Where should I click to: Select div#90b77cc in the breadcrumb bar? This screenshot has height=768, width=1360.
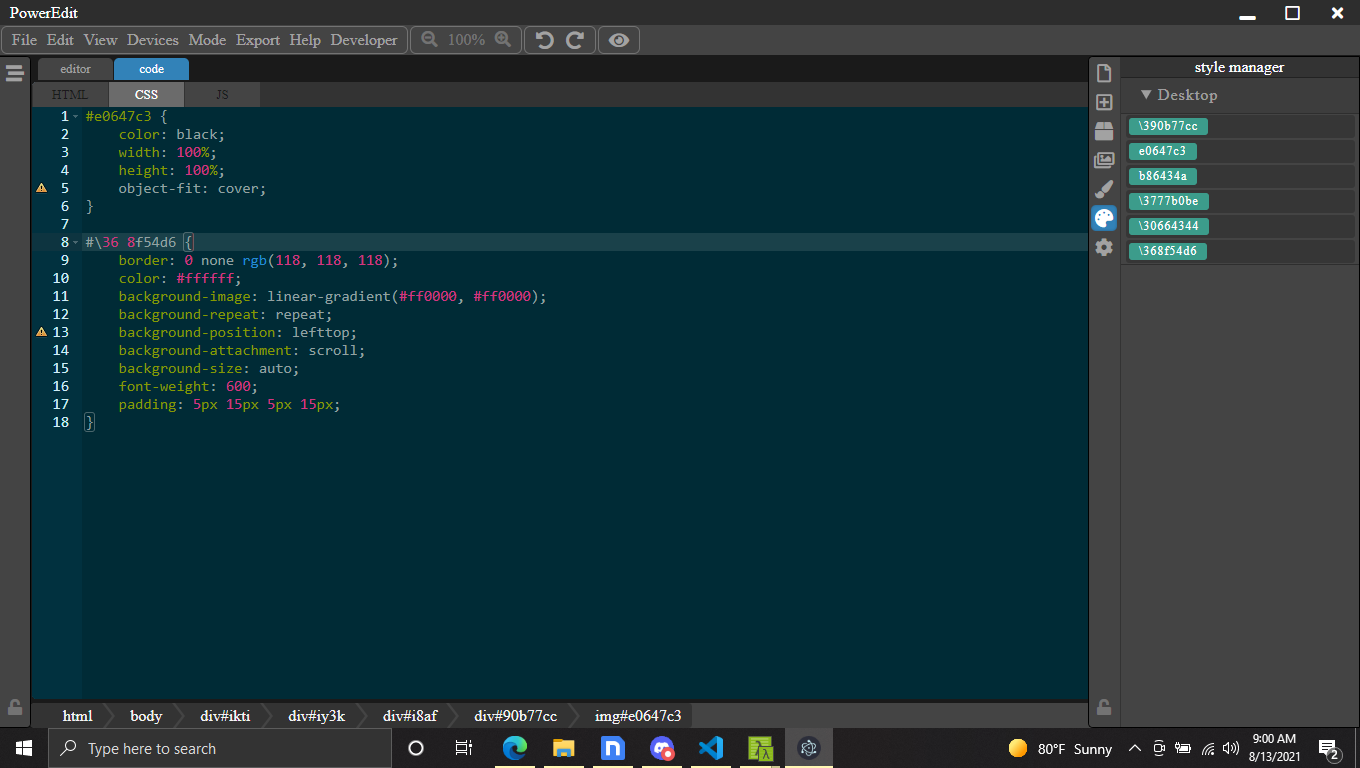[x=516, y=715]
